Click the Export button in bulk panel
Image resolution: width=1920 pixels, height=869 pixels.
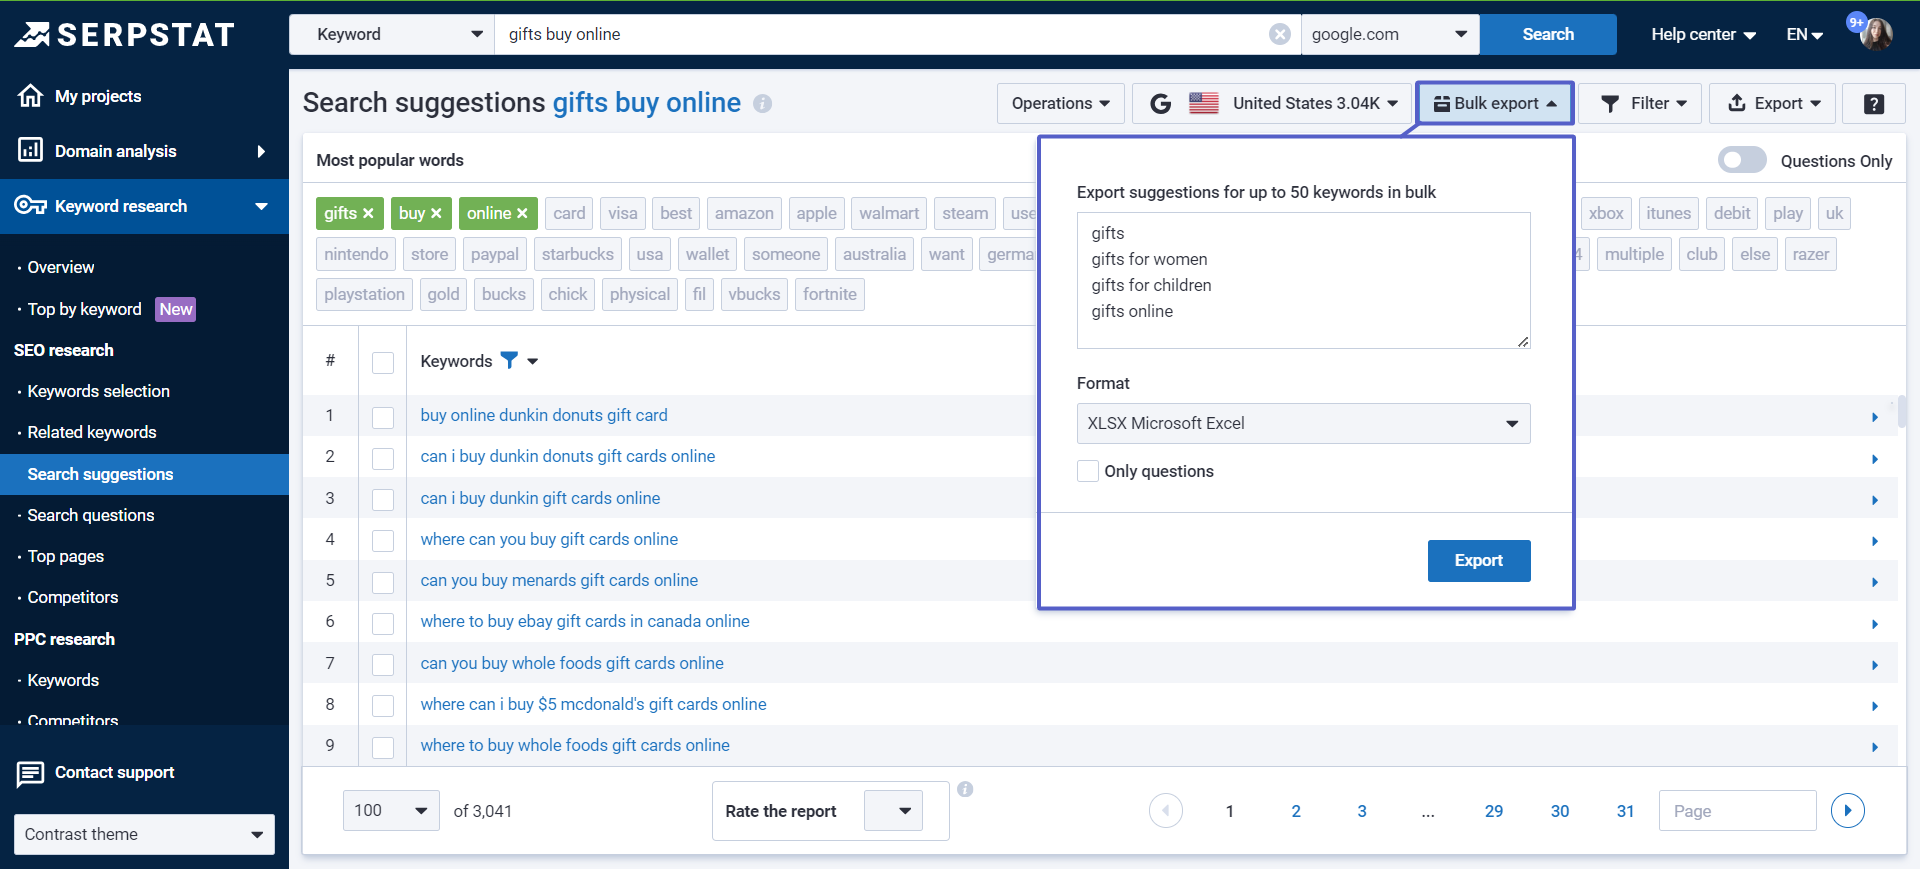click(x=1478, y=561)
